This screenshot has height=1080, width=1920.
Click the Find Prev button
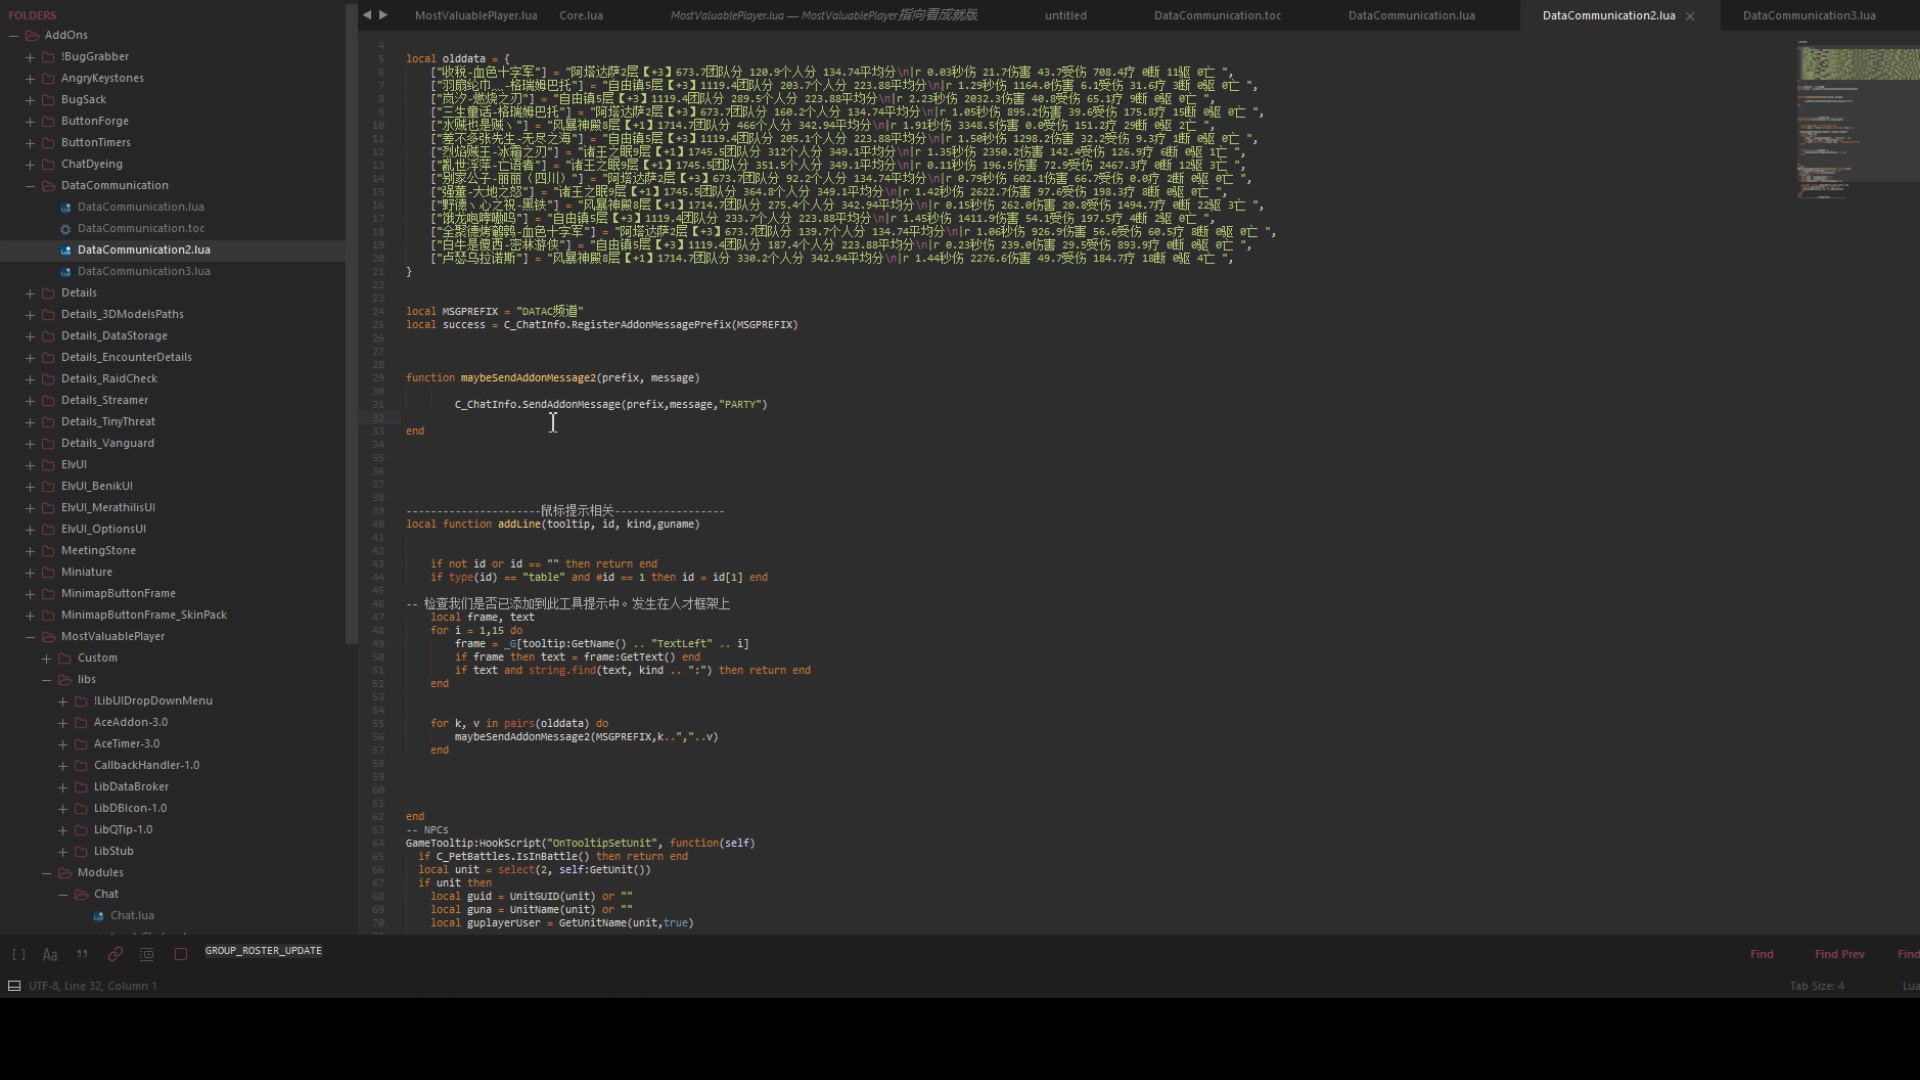point(1839,954)
